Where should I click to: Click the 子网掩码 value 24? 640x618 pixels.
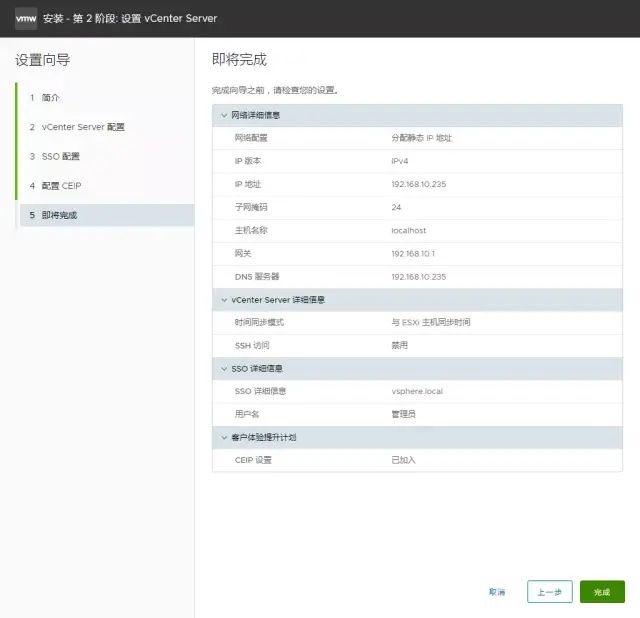pyautogui.click(x=396, y=207)
